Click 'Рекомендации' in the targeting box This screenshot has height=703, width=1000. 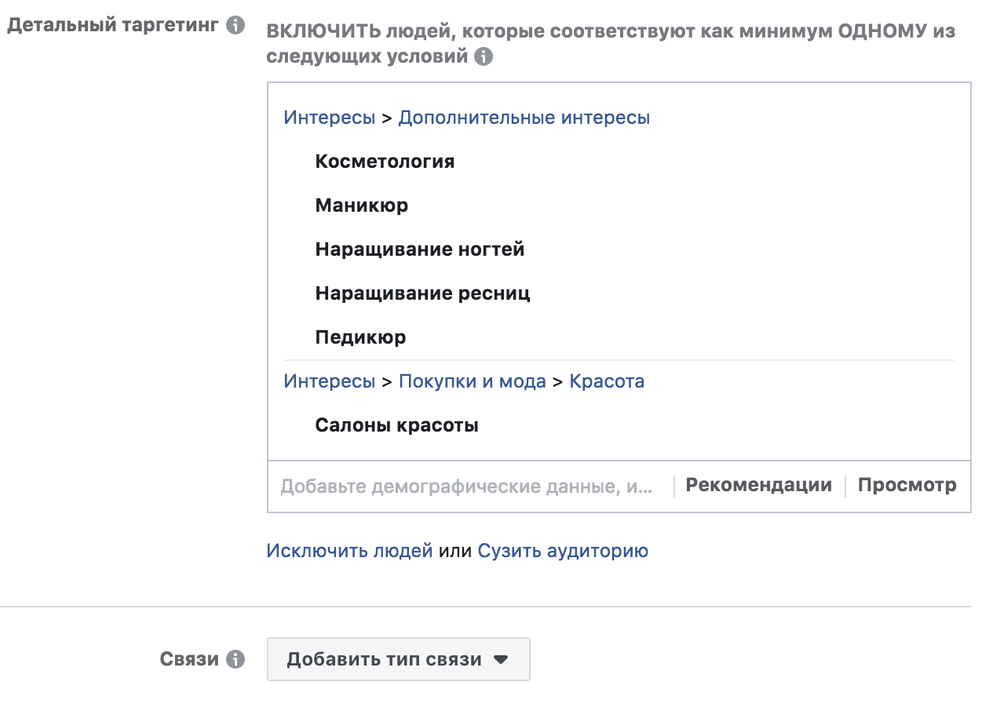coord(758,485)
